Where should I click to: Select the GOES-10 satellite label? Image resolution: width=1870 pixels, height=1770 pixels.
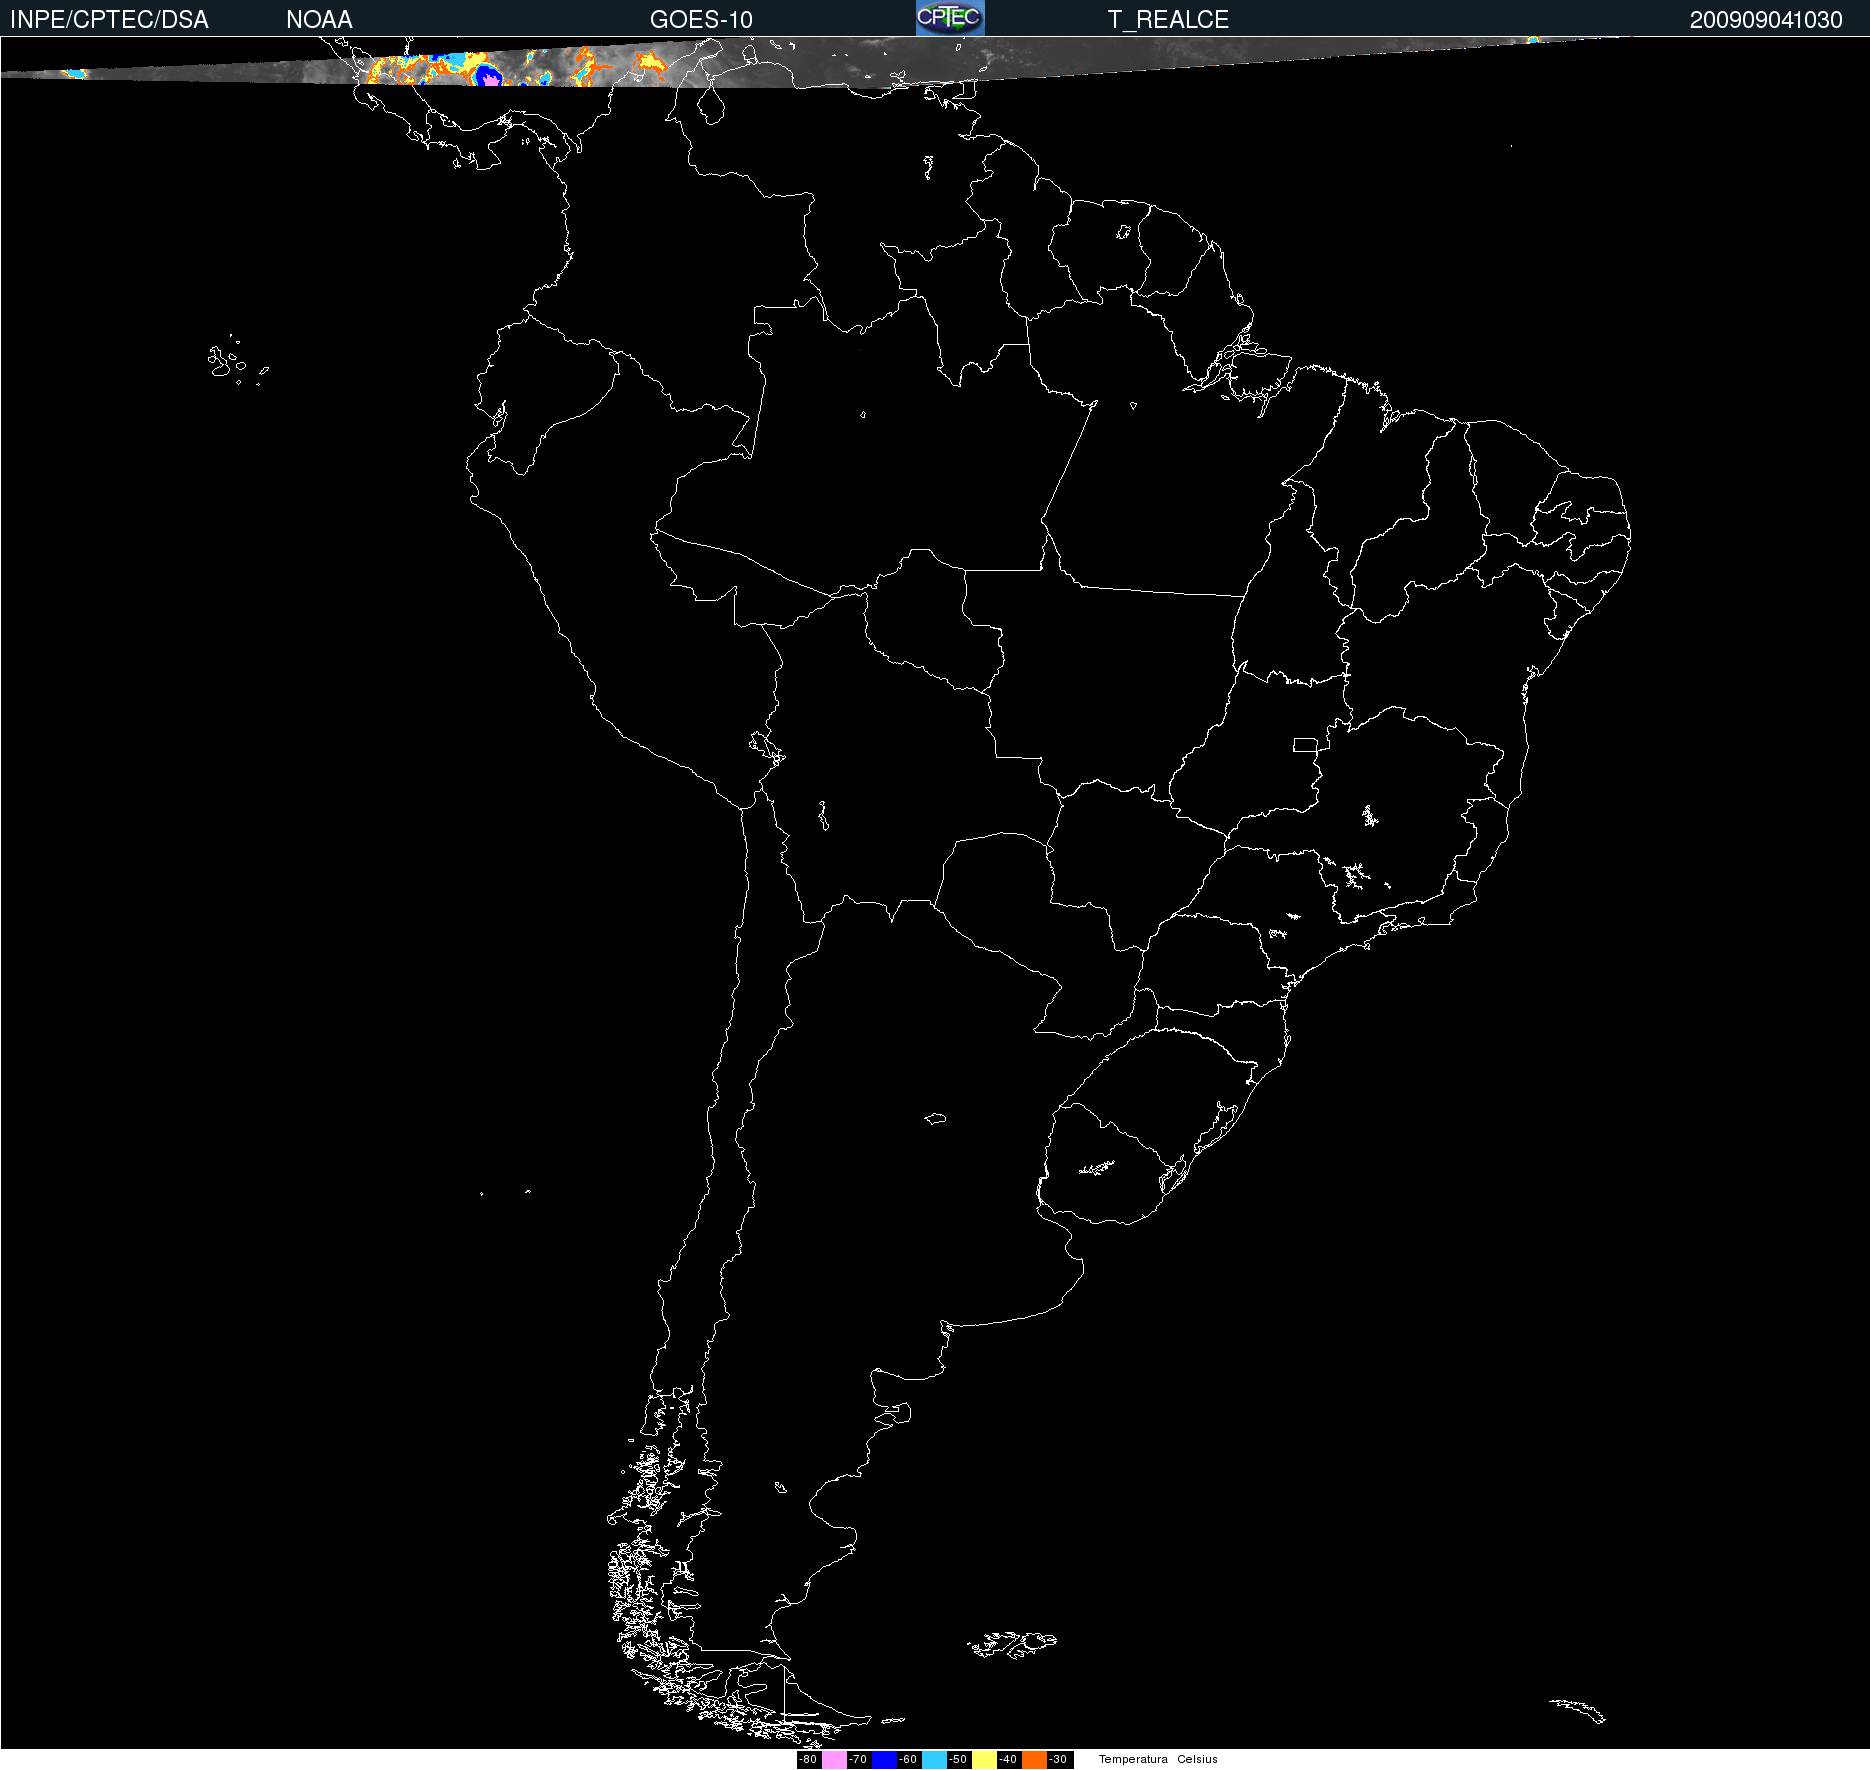701,20
